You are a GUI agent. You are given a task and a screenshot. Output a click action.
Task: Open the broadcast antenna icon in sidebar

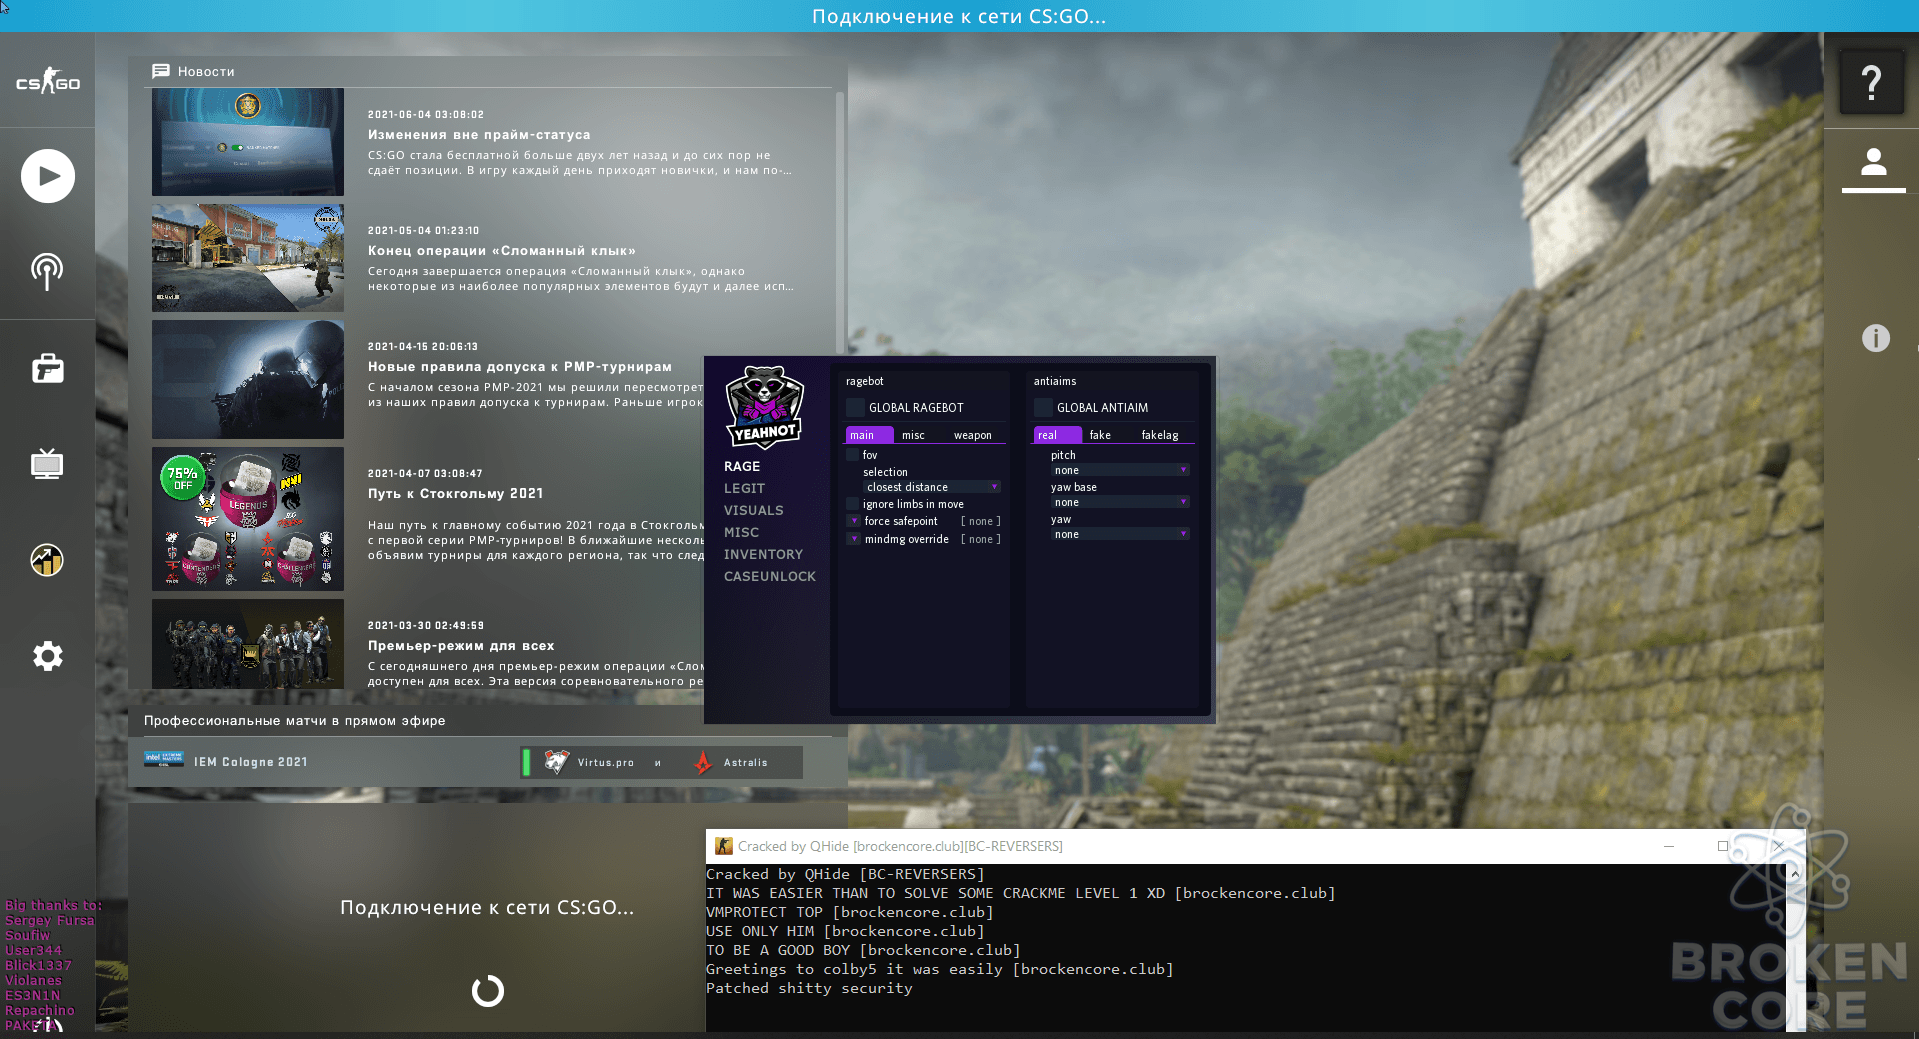(x=47, y=271)
